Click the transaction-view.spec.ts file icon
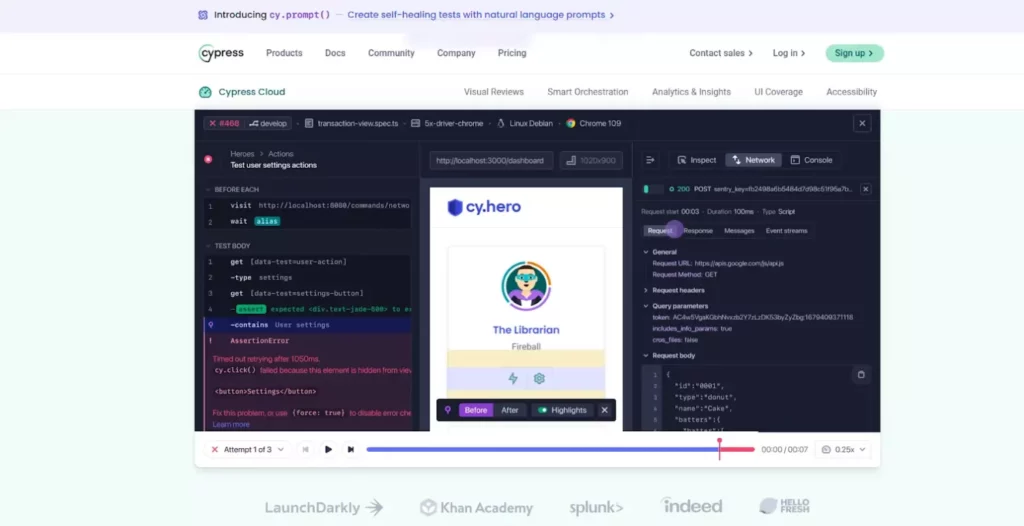The height and width of the screenshot is (526, 1024). [310, 123]
